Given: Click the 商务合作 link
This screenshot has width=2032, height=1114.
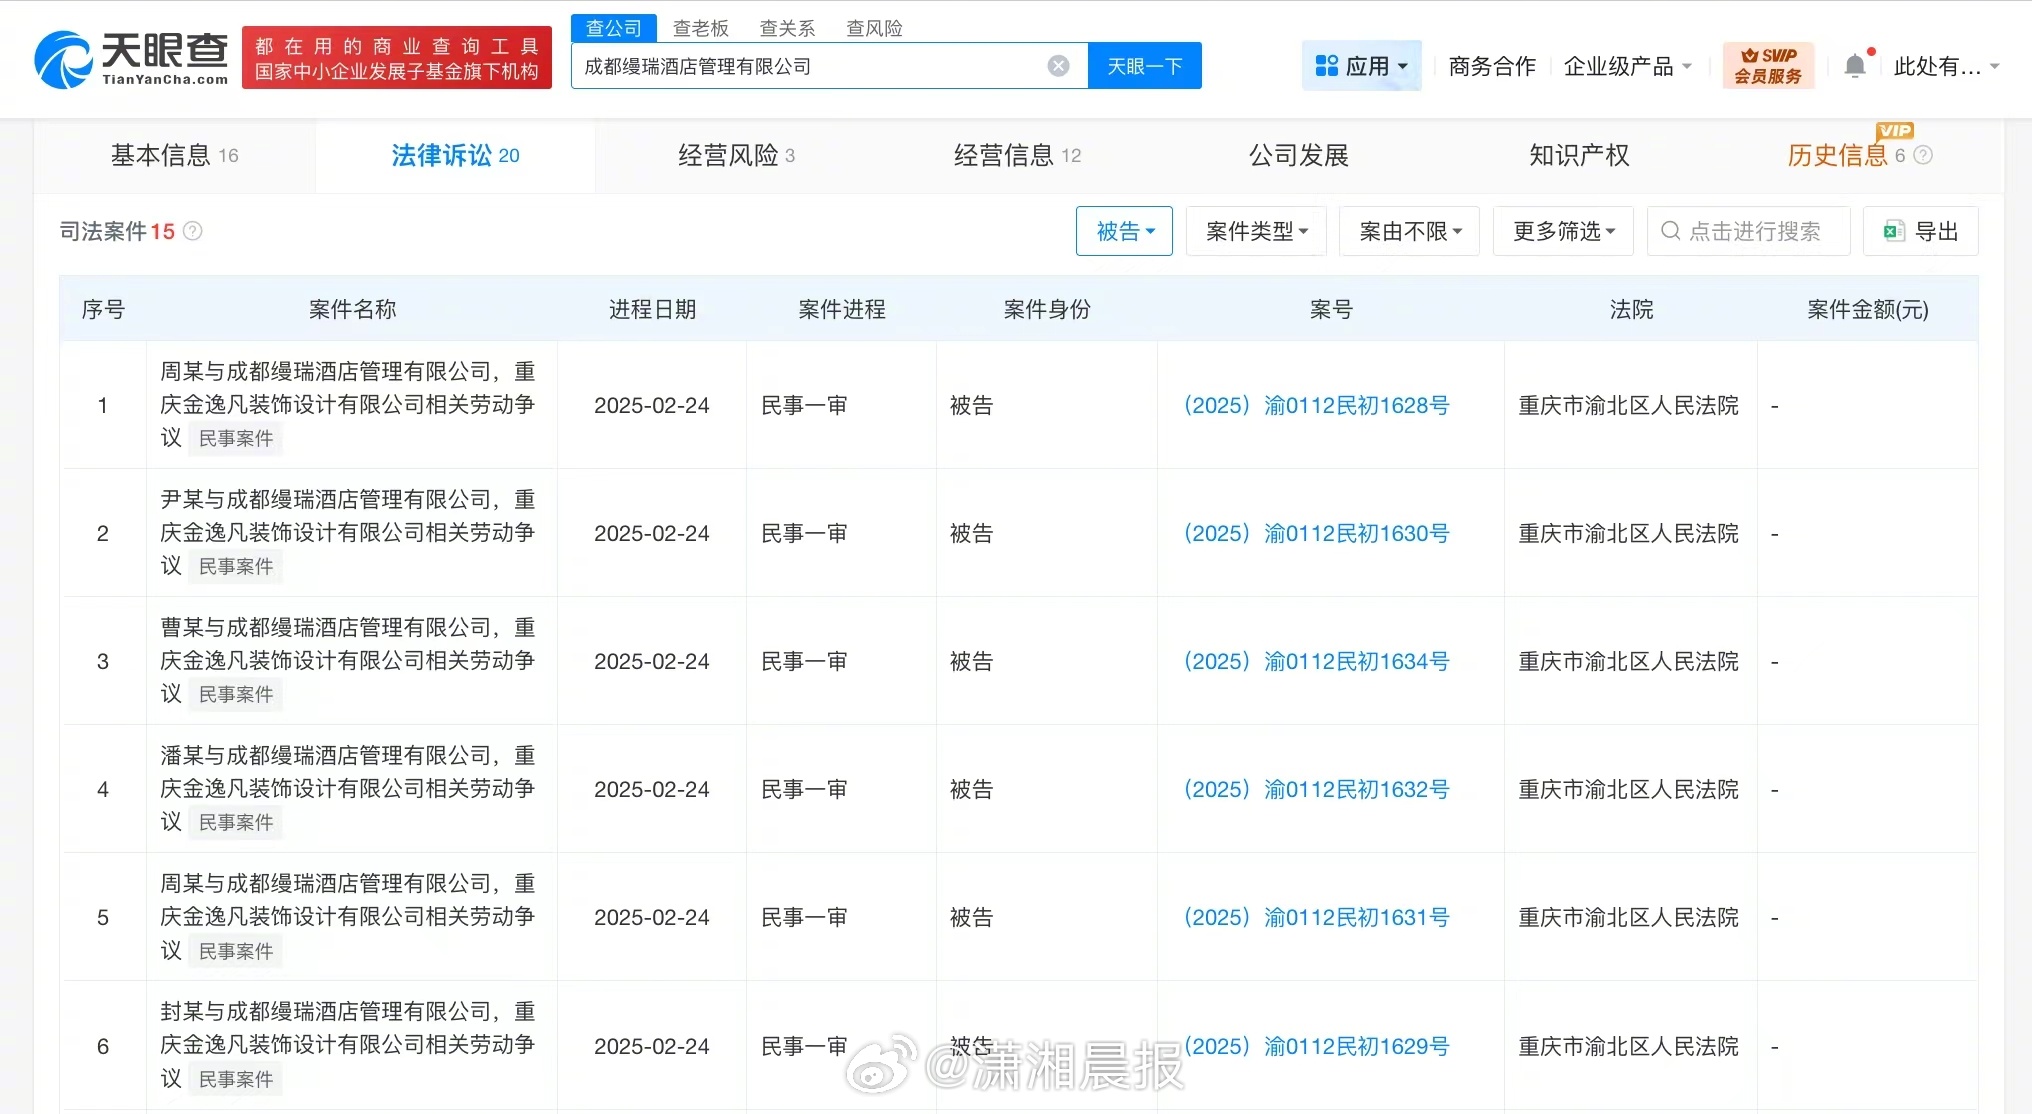Looking at the screenshot, I should (x=1490, y=64).
